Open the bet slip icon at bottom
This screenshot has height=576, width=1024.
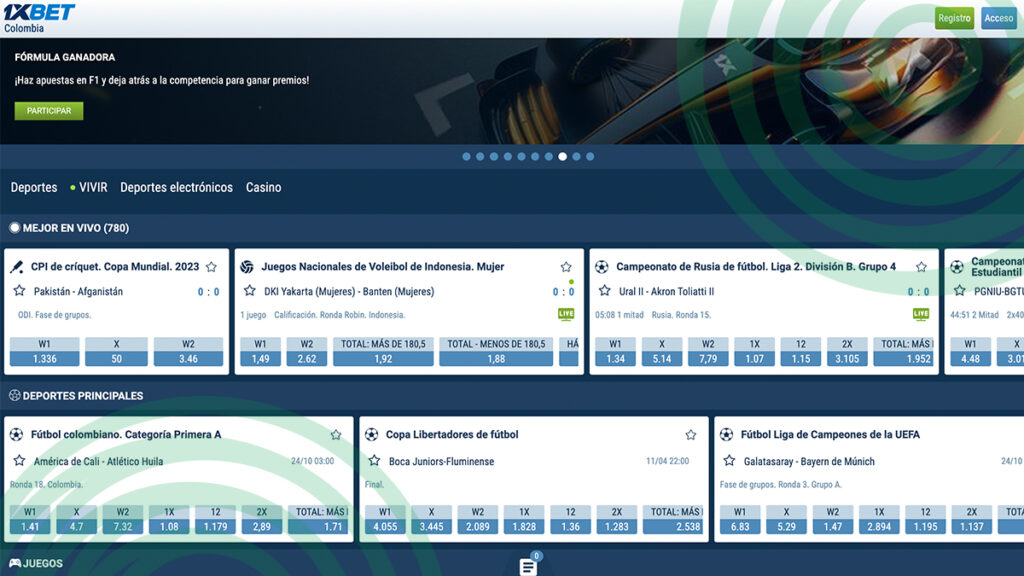coord(528,567)
